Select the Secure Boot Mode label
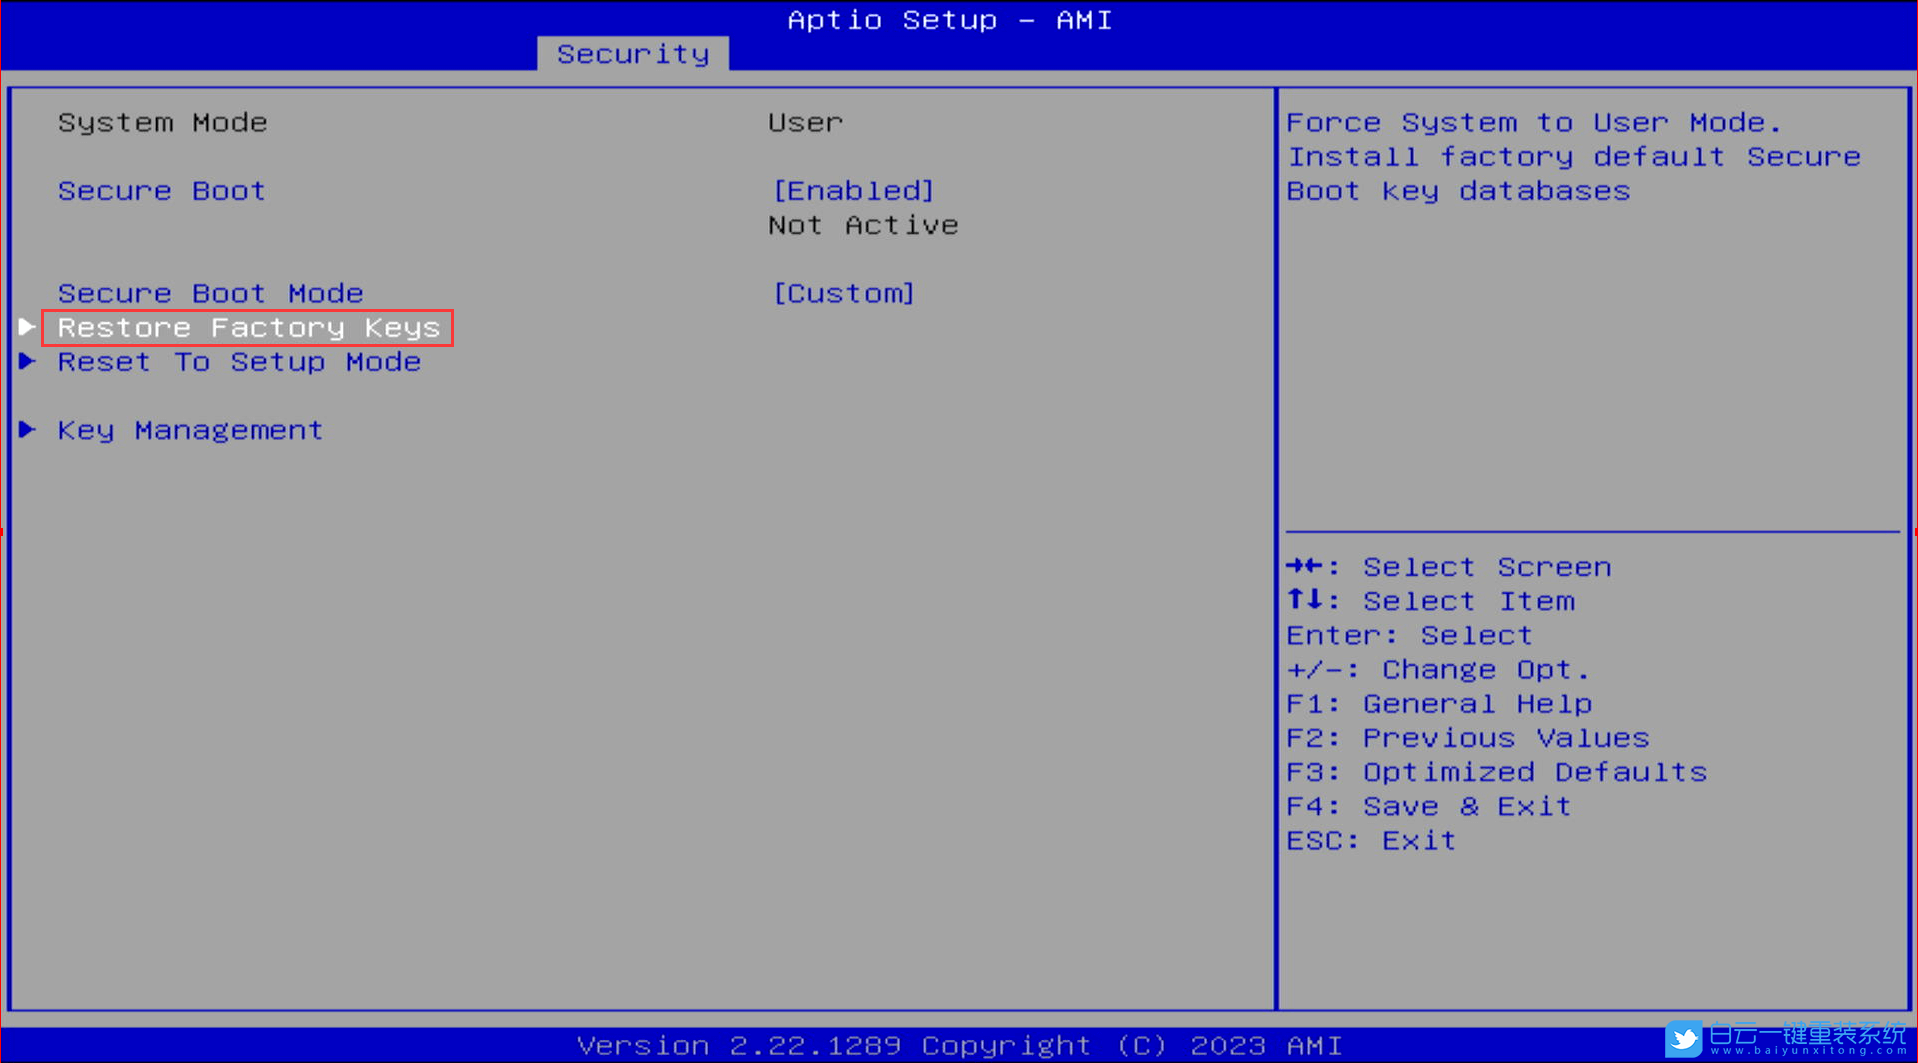This screenshot has height=1063, width=1918. coord(210,293)
